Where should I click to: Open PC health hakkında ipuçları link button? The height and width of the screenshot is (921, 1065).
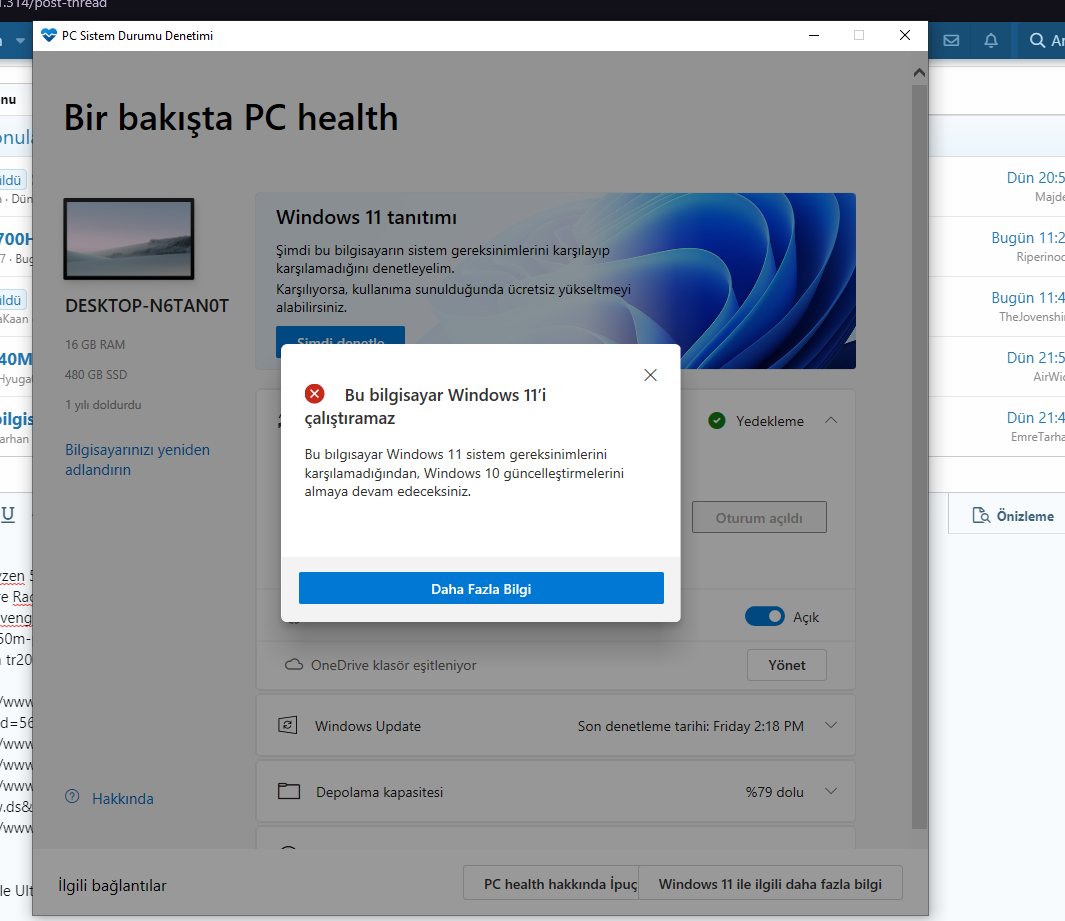click(551, 884)
